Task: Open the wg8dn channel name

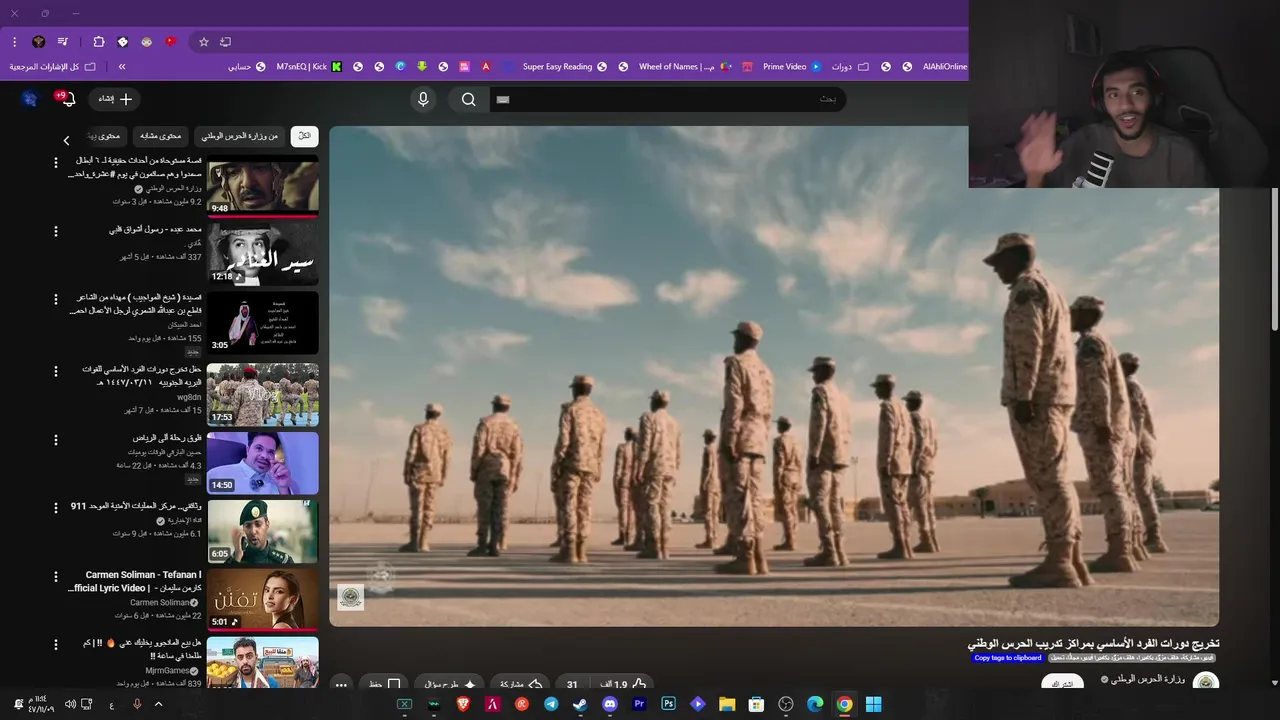Action: point(189,397)
